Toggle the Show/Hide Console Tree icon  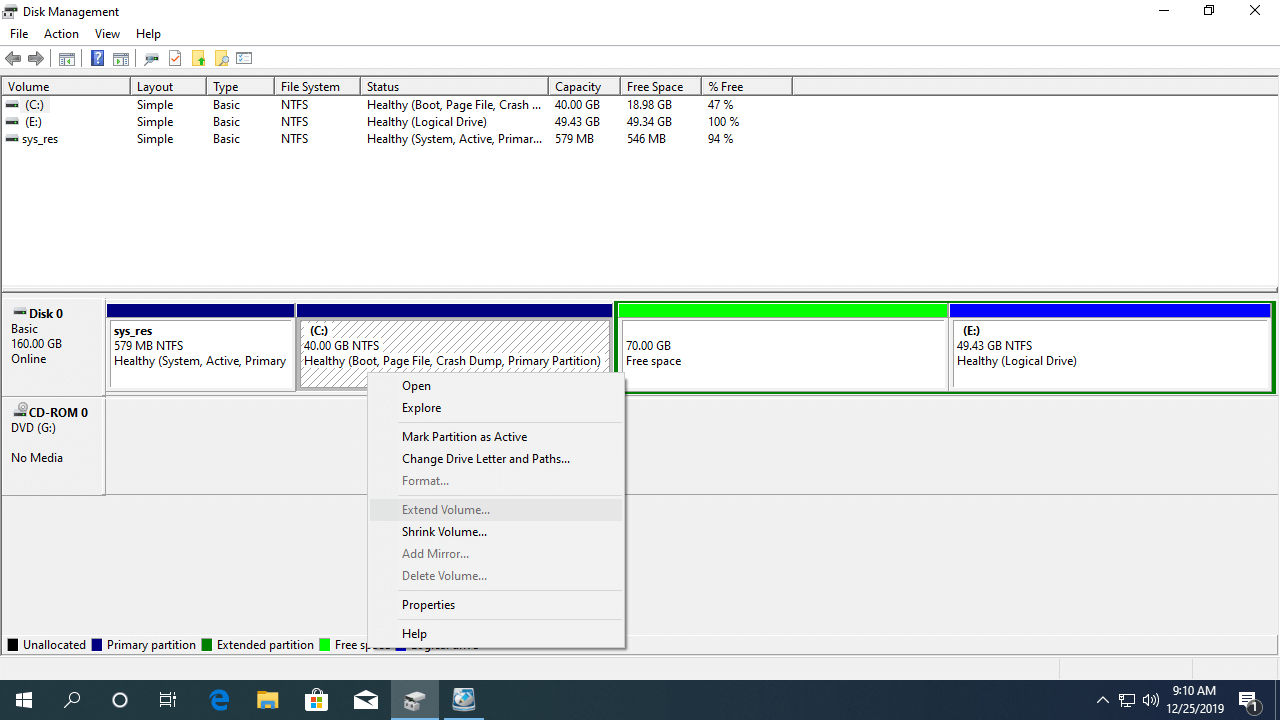67,59
